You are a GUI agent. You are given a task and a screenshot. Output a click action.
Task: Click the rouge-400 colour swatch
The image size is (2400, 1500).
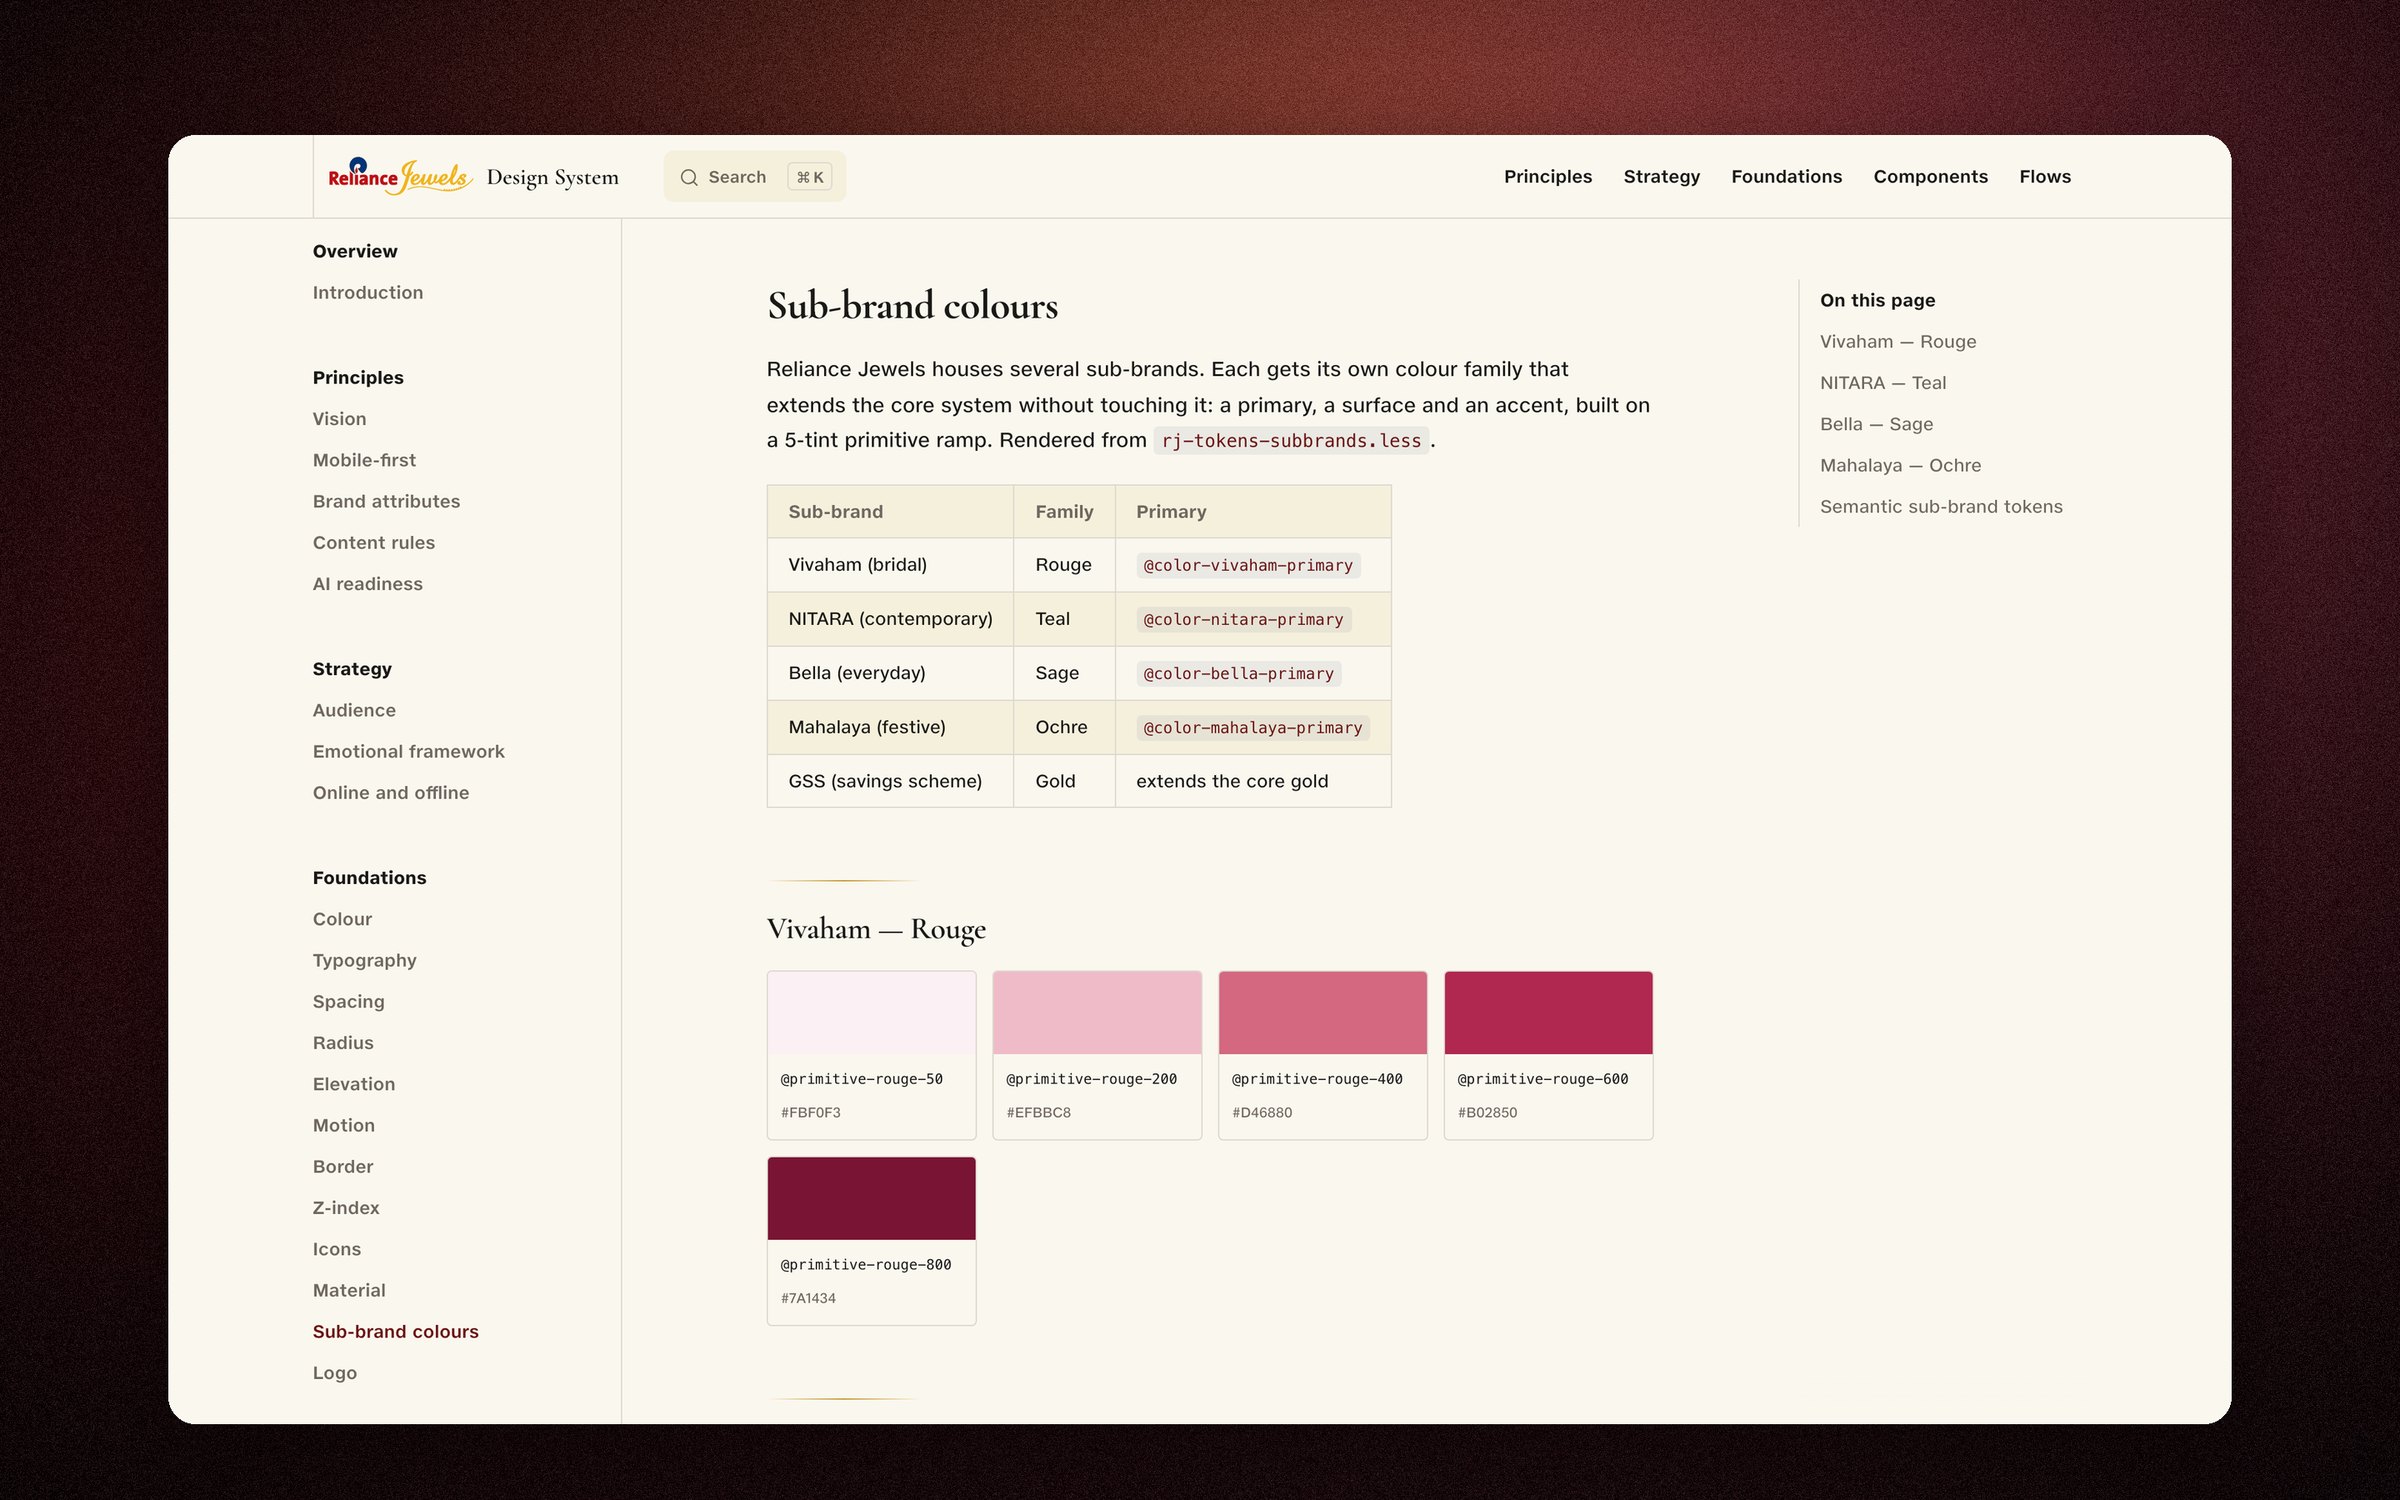[x=1322, y=1012]
